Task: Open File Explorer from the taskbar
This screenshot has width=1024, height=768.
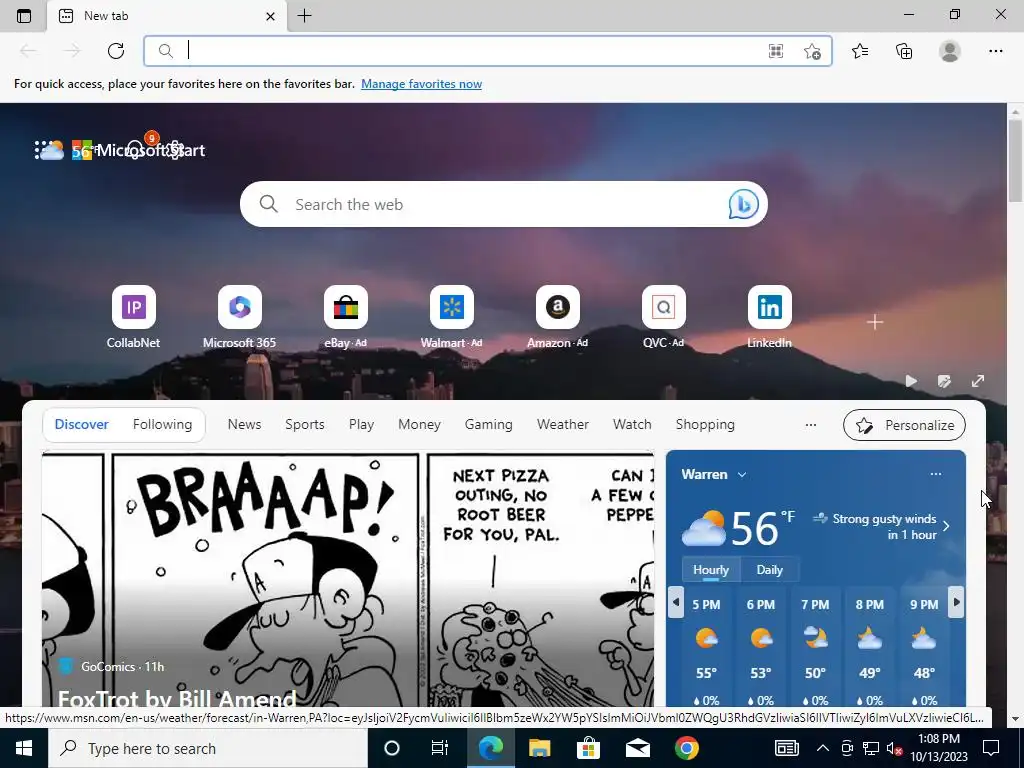Action: click(x=539, y=748)
